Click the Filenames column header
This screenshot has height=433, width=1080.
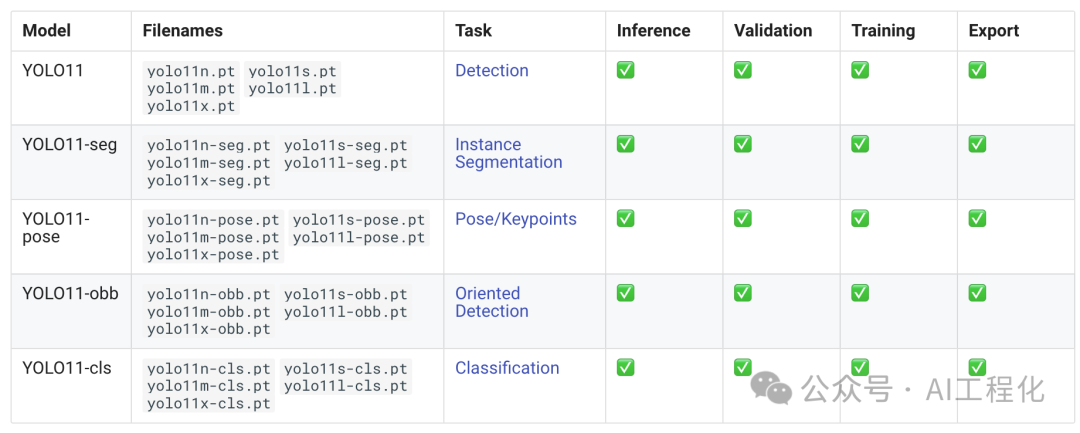click(183, 31)
